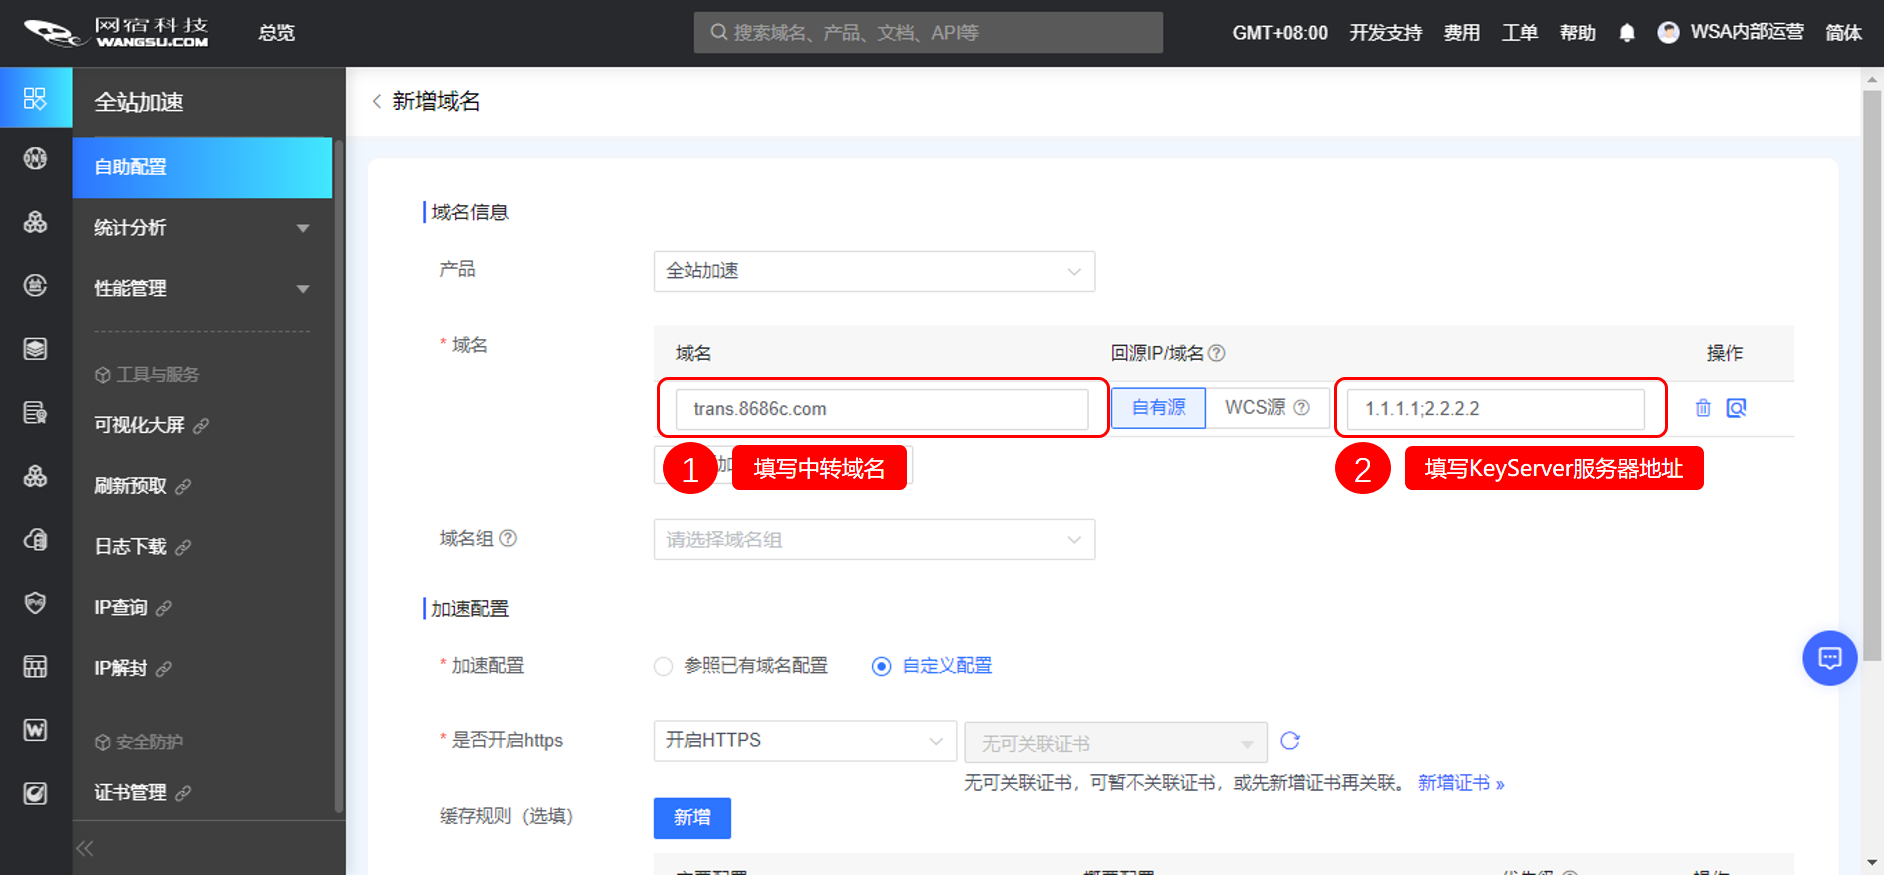Click the search-detect icon beside trash
The width and height of the screenshot is (1885, 875).
tap(1737, 408)
